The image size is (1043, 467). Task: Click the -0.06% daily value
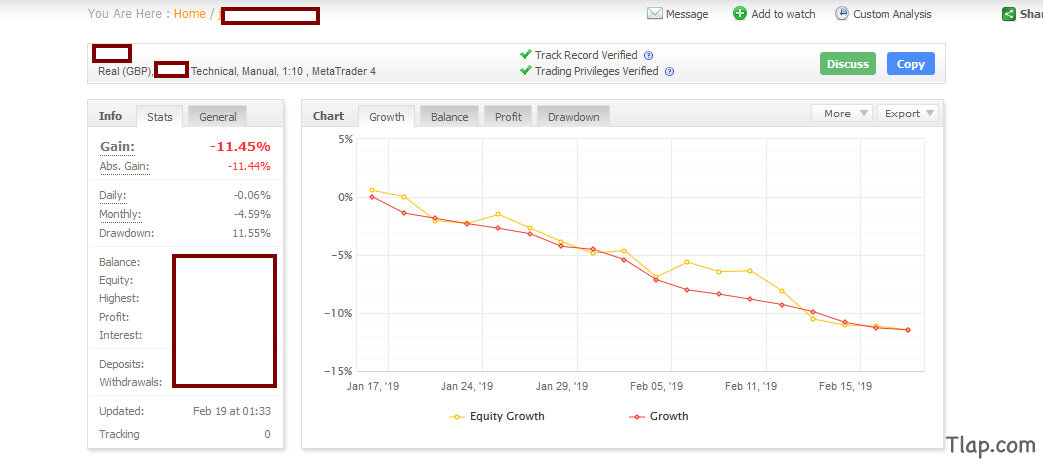252,196
